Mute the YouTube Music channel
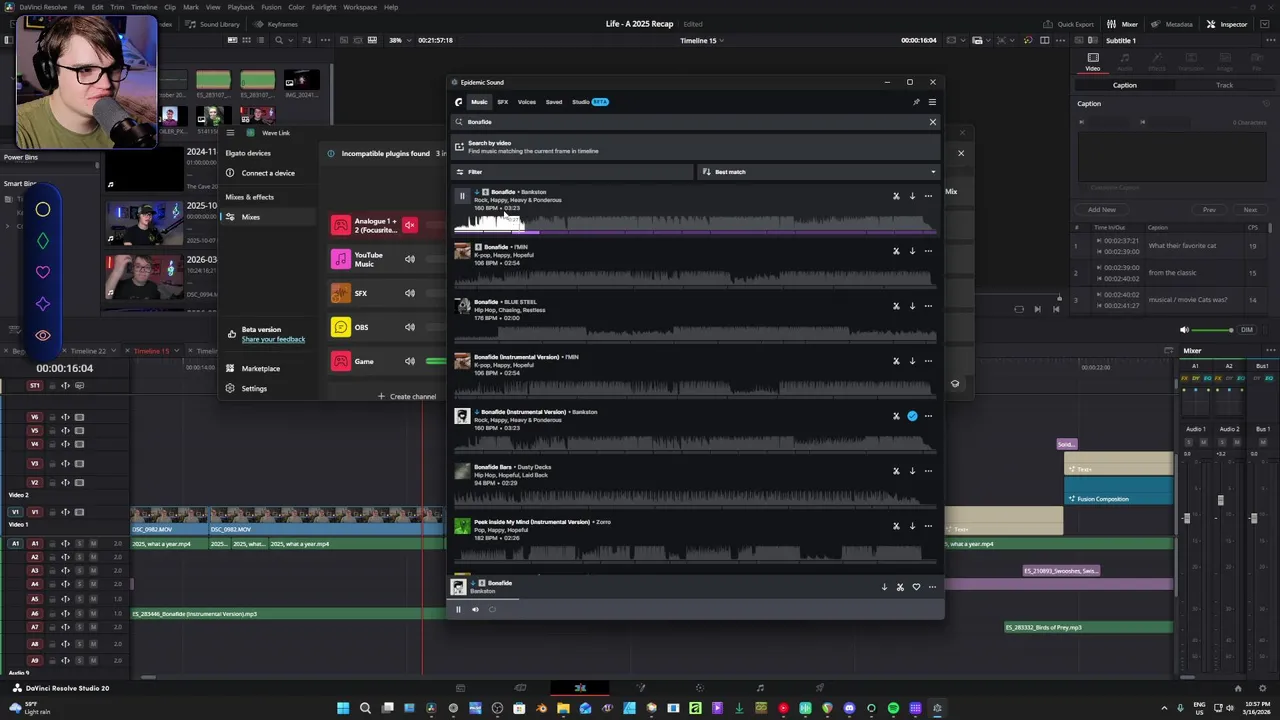 (409, 259)
